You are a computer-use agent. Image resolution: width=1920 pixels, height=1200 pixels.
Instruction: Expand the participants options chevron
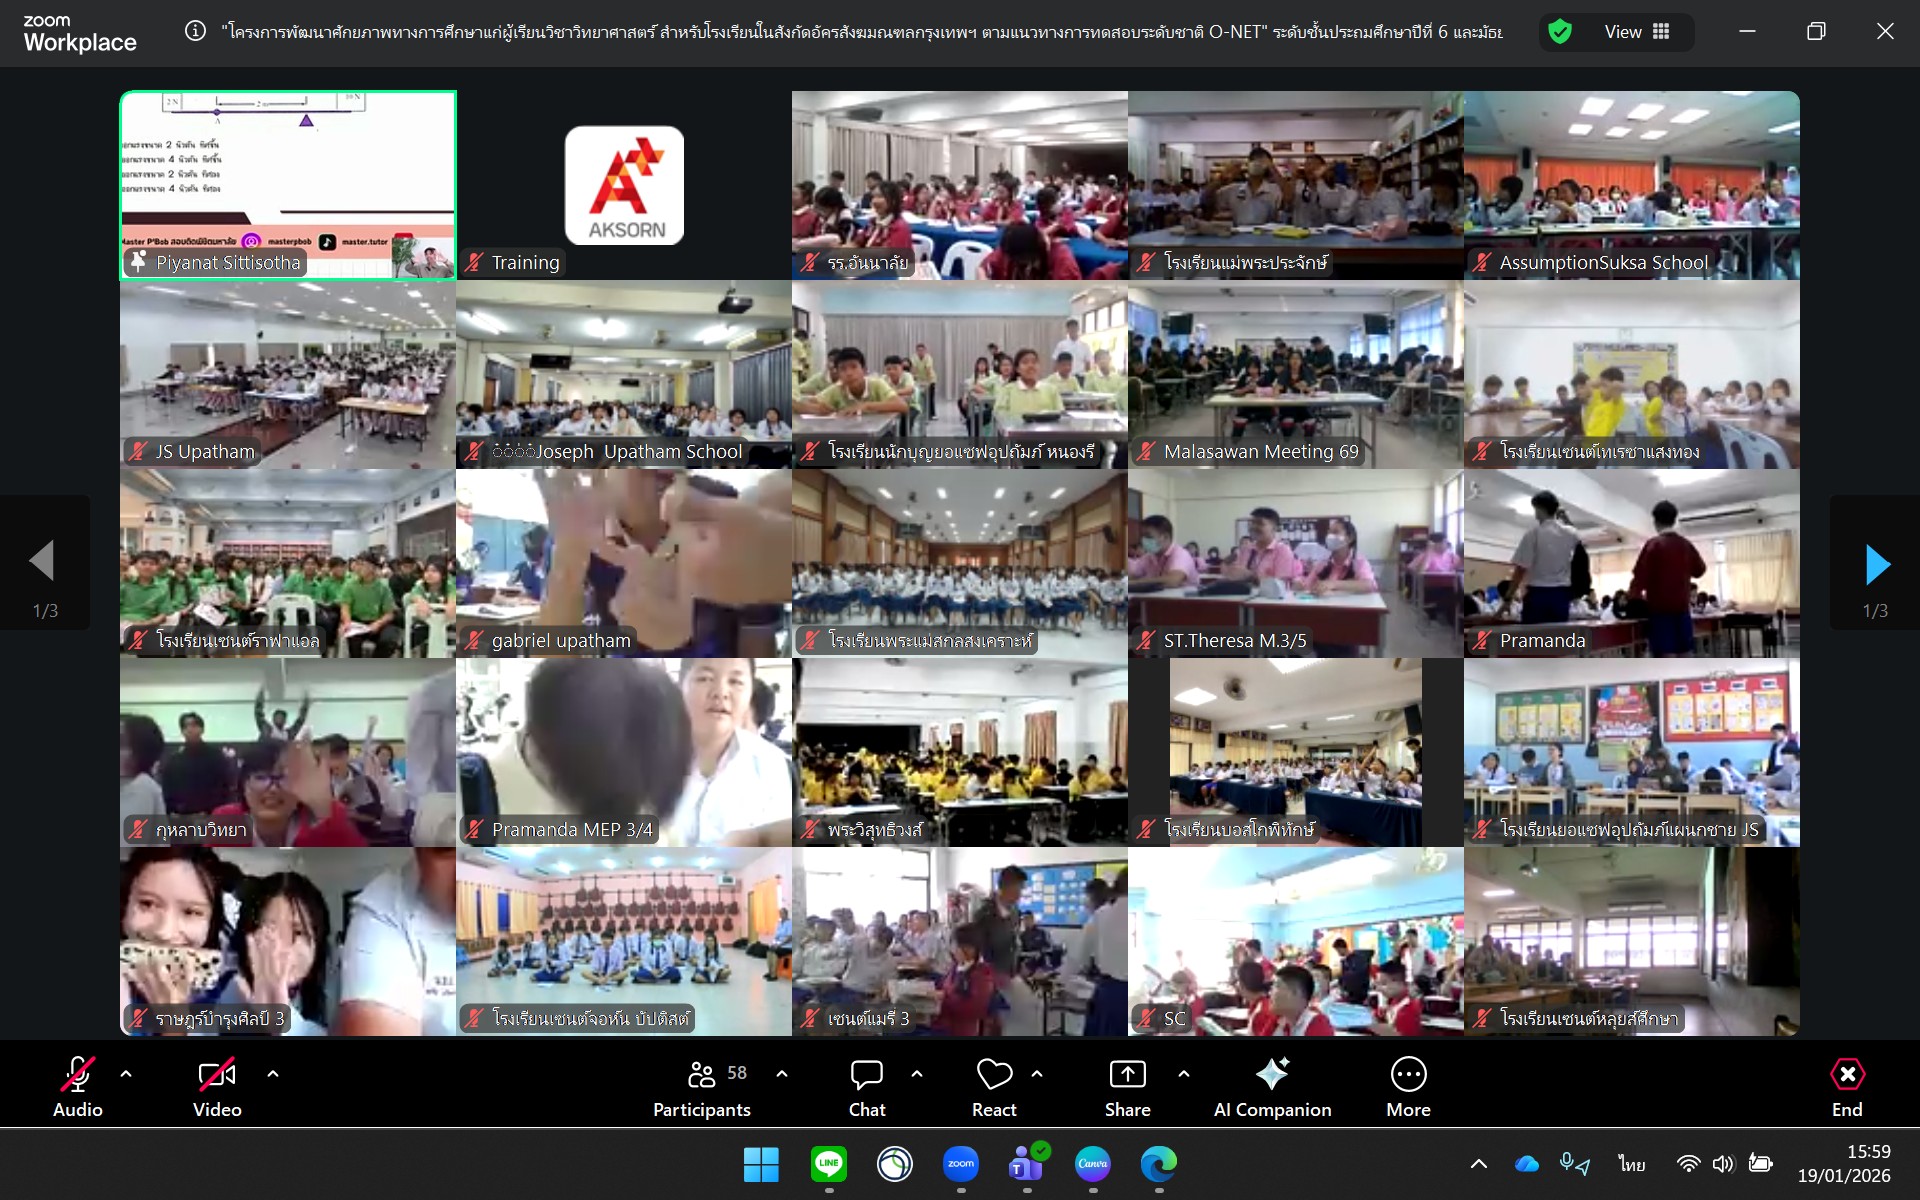tap(782, 1074)
